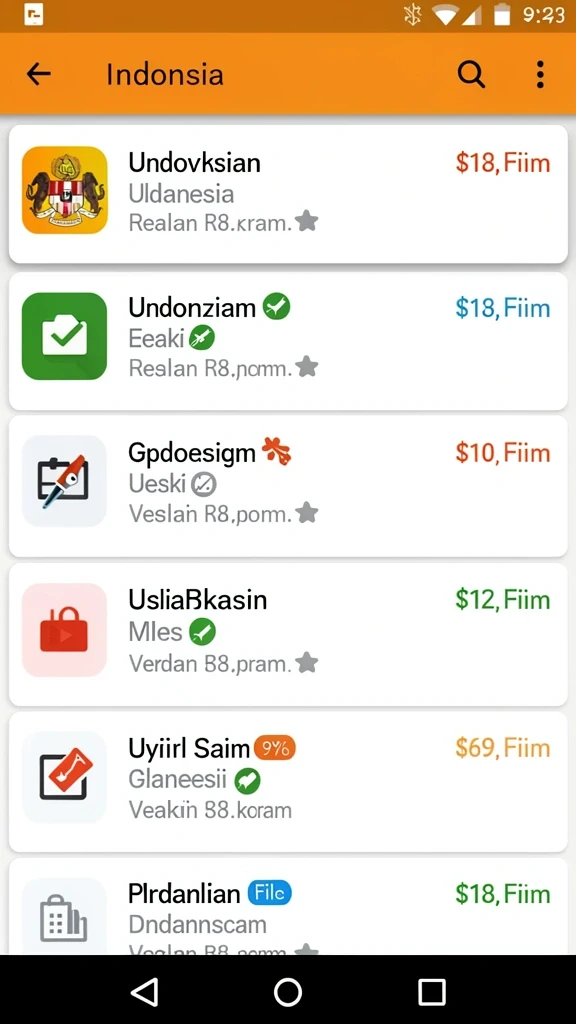This screenshot has width=576, height=1024.
Task: Open the UsliaBkasin list entry title
Action: click(197, 600)
